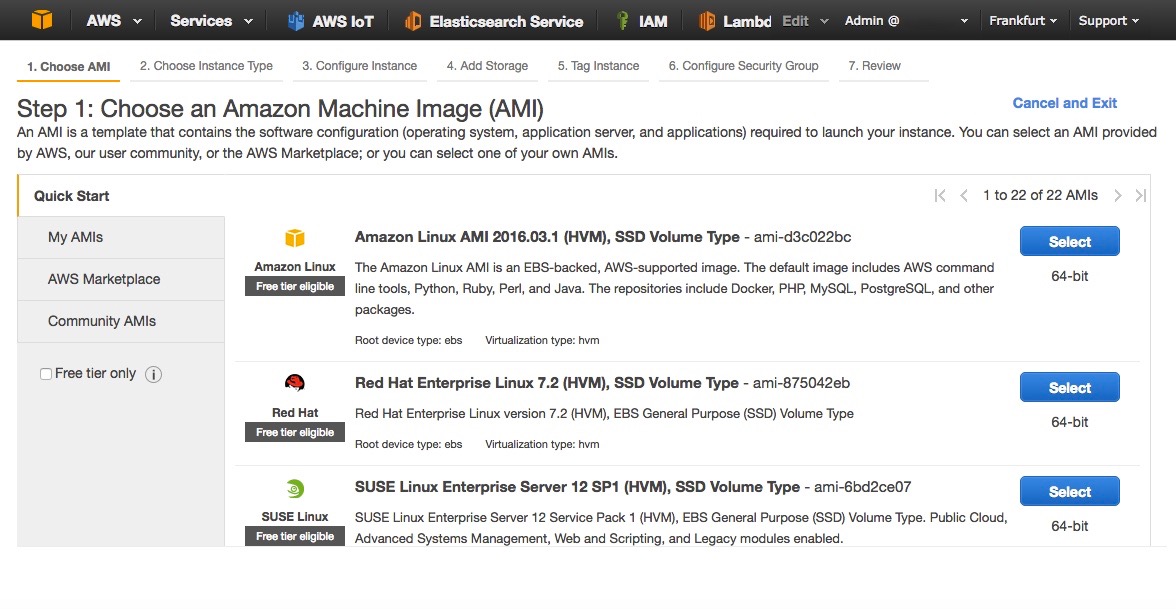Click the AWS cube logo icon

click(x=42, y=20)
